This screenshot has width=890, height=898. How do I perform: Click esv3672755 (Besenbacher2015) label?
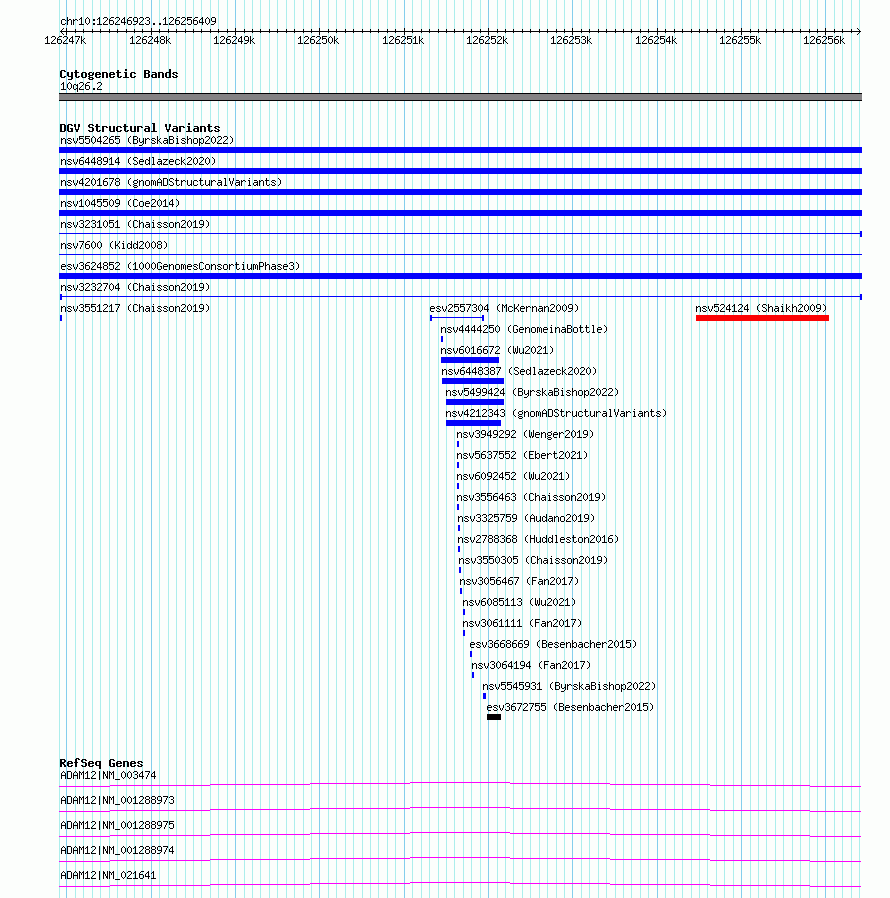pyautogui.click(x=570, y=707)
